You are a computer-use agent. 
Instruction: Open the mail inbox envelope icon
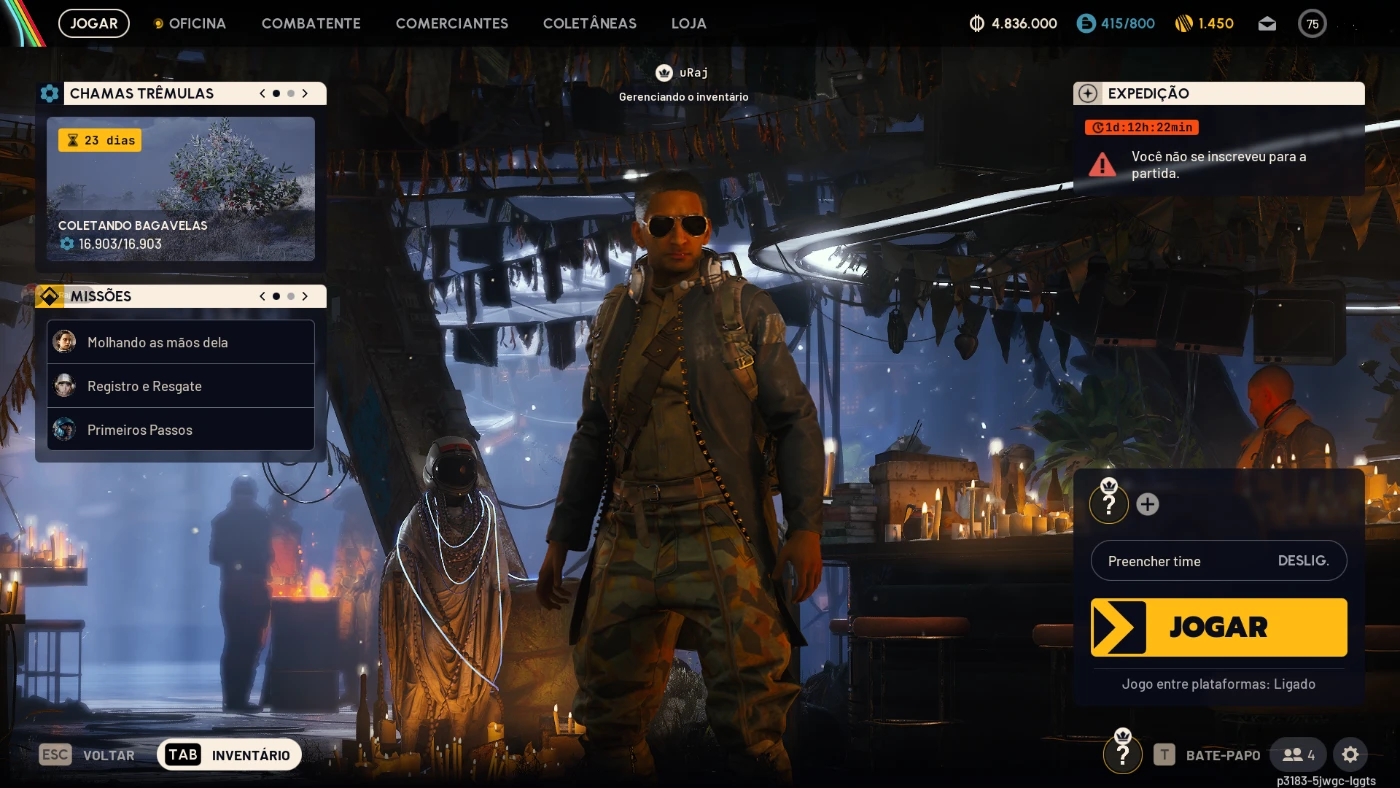[x=1267, y=24]
